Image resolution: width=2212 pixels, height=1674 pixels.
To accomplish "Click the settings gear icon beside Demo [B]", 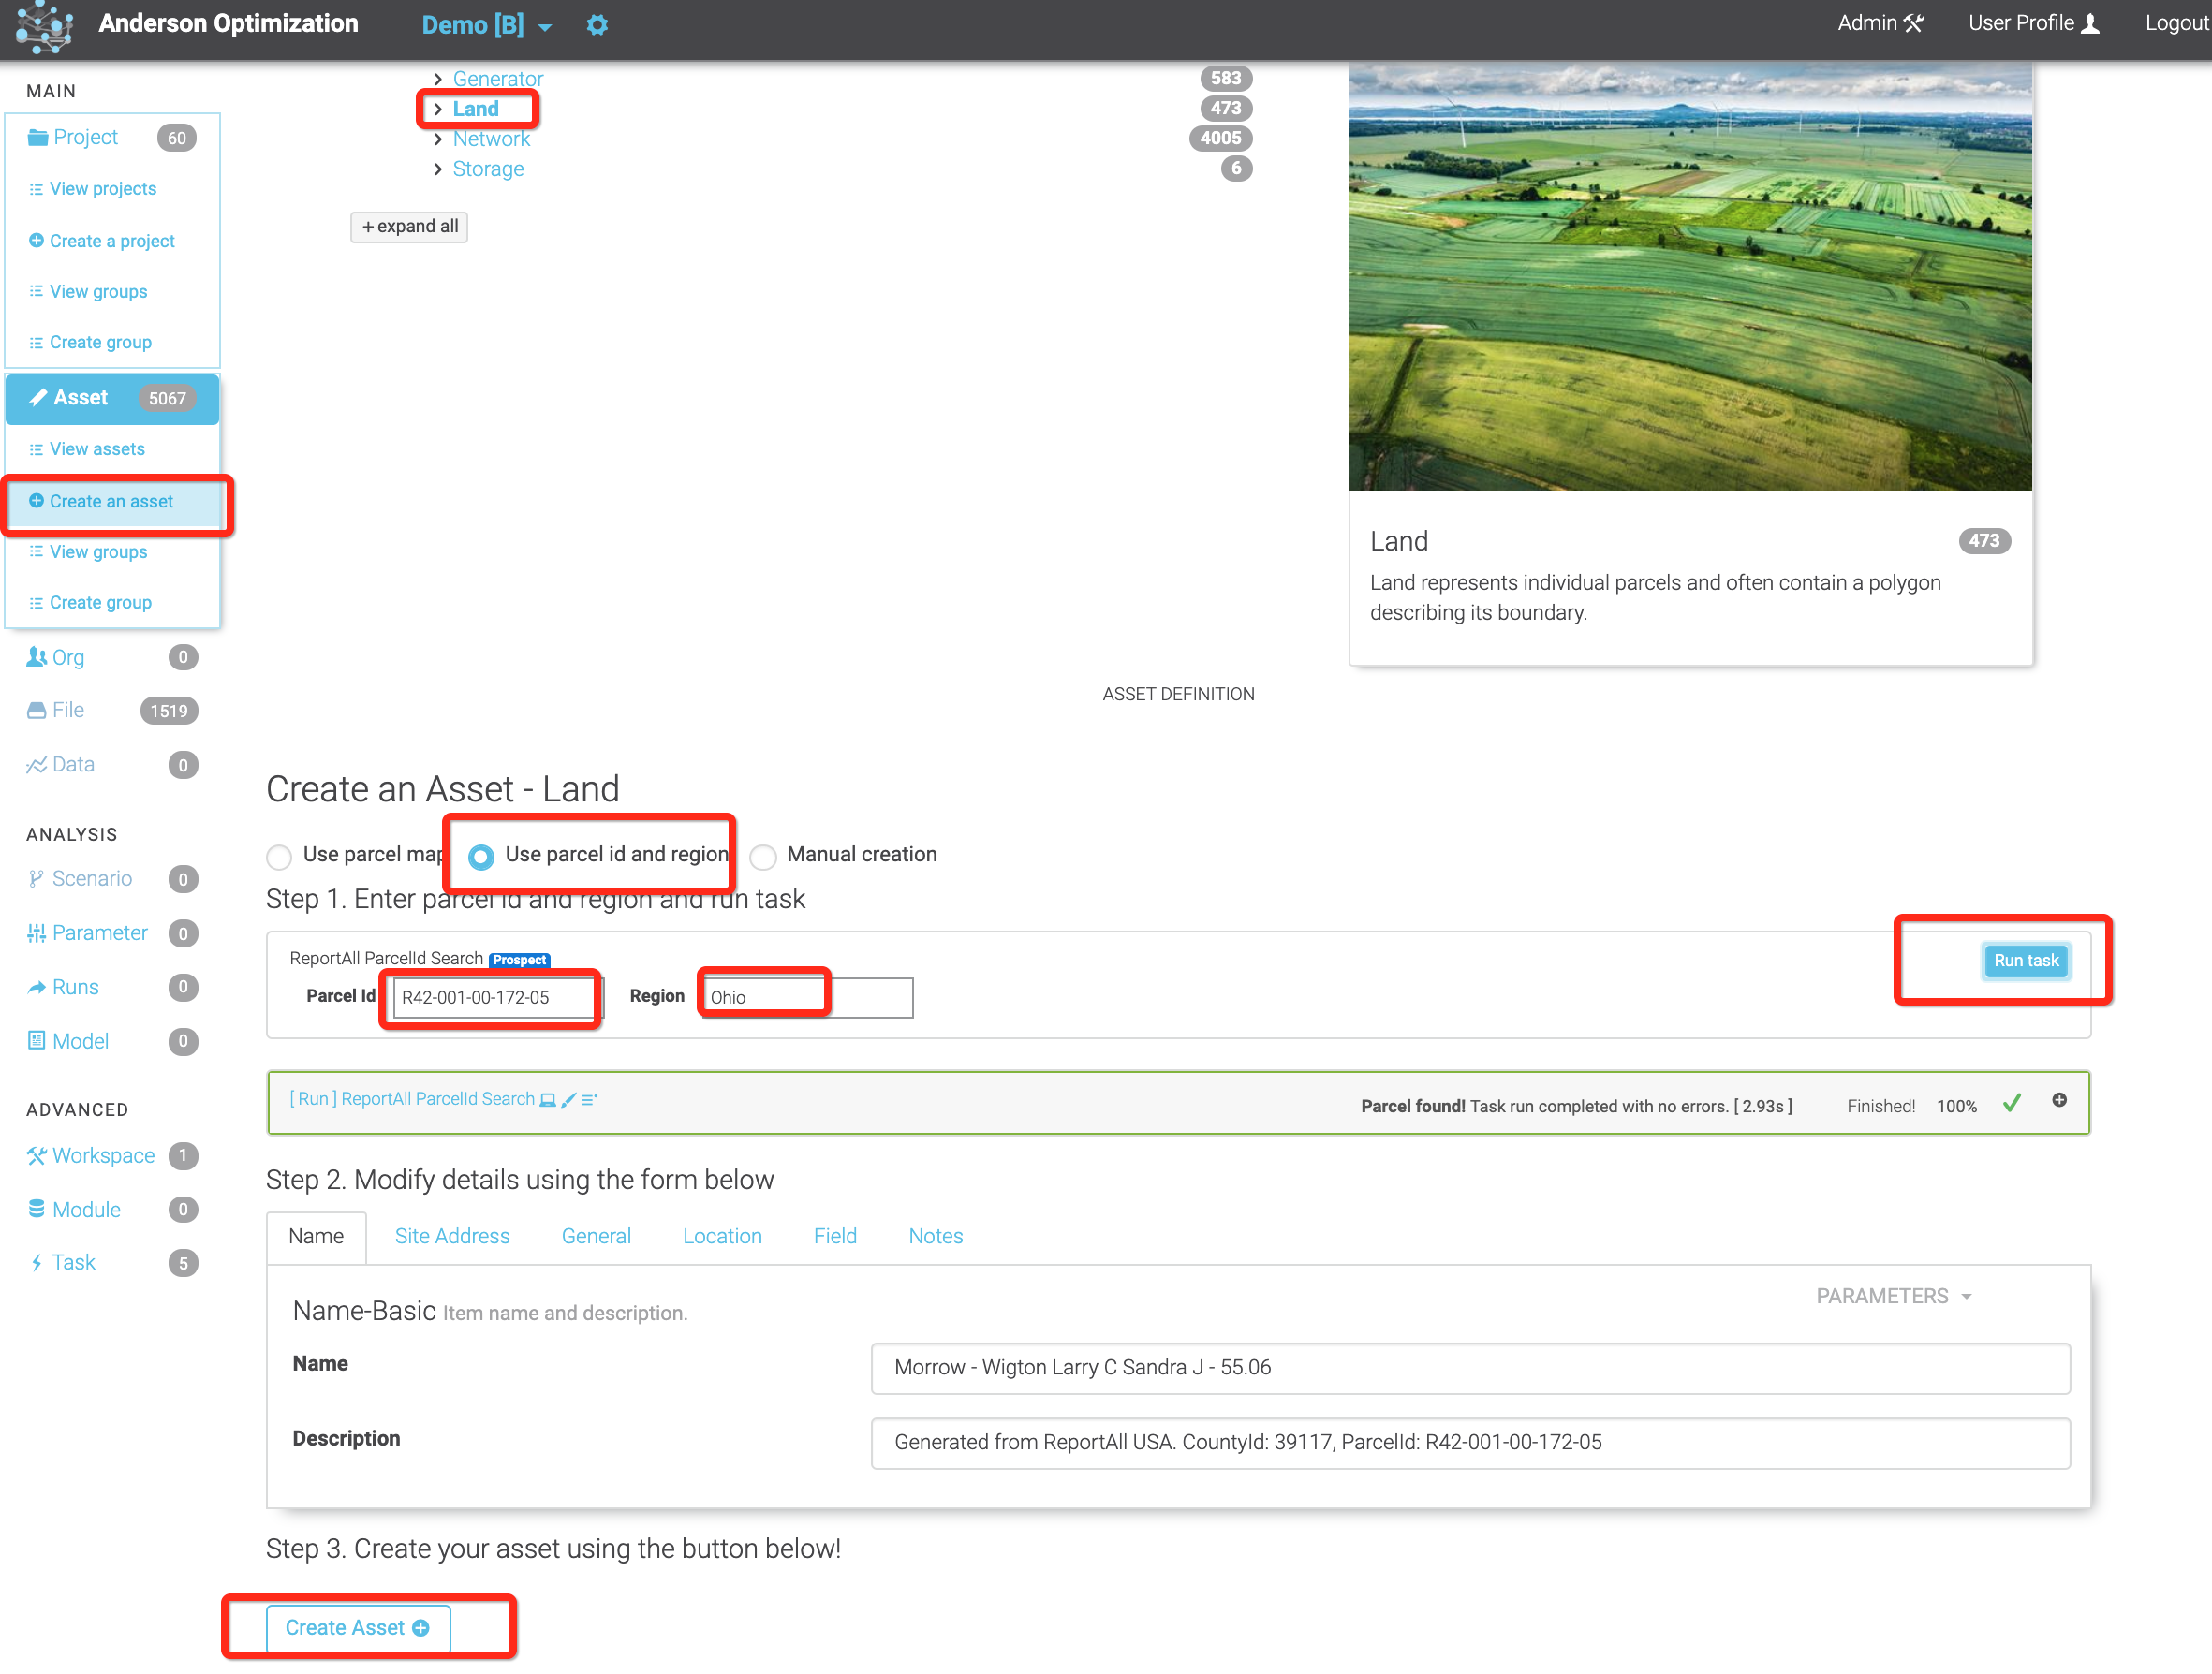I will (597, 25).
